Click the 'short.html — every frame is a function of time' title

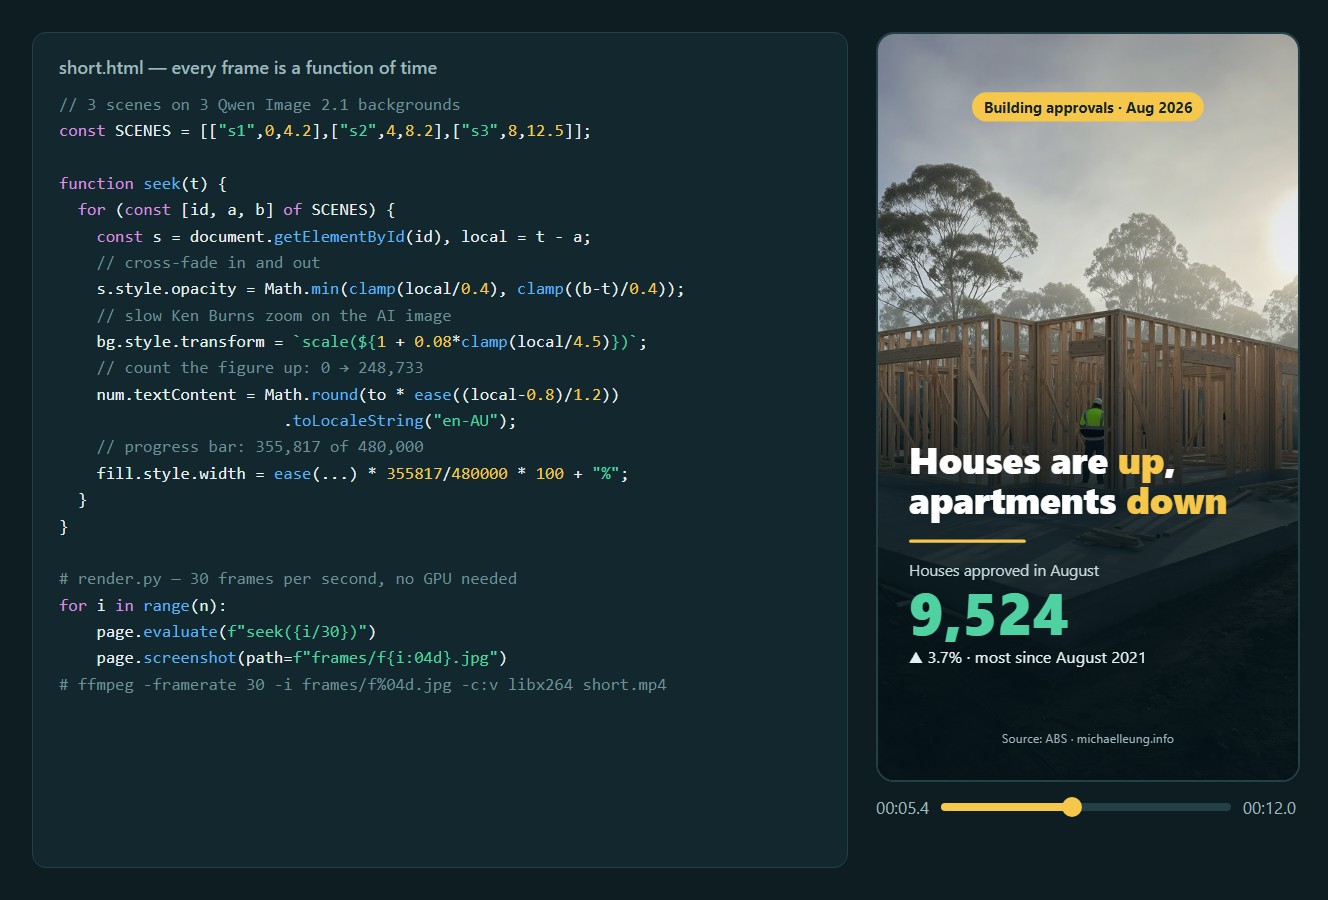click(x=248, y=68)
